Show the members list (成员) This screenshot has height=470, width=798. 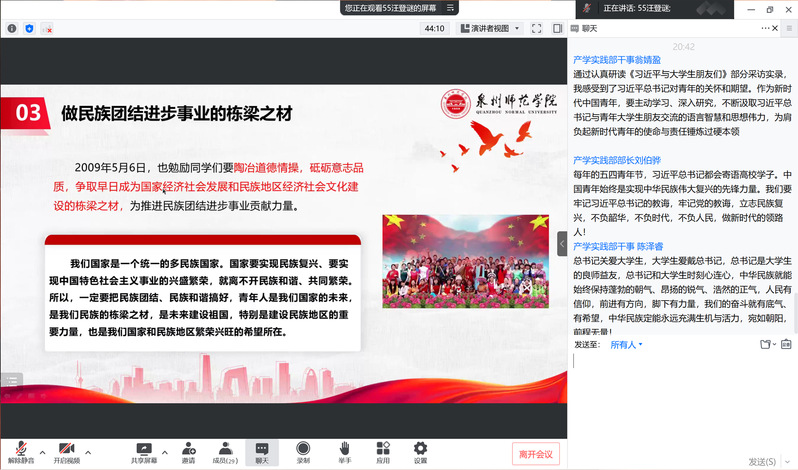(226, 451)
